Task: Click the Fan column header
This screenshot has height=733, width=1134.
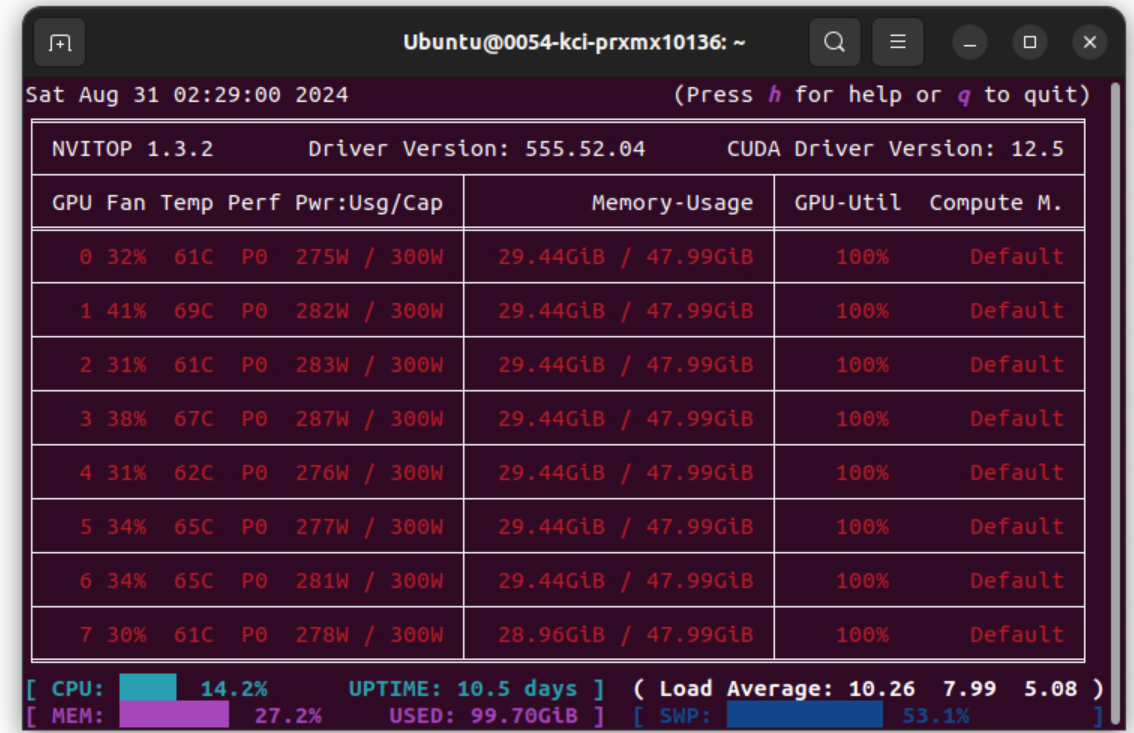Action: 126,203
